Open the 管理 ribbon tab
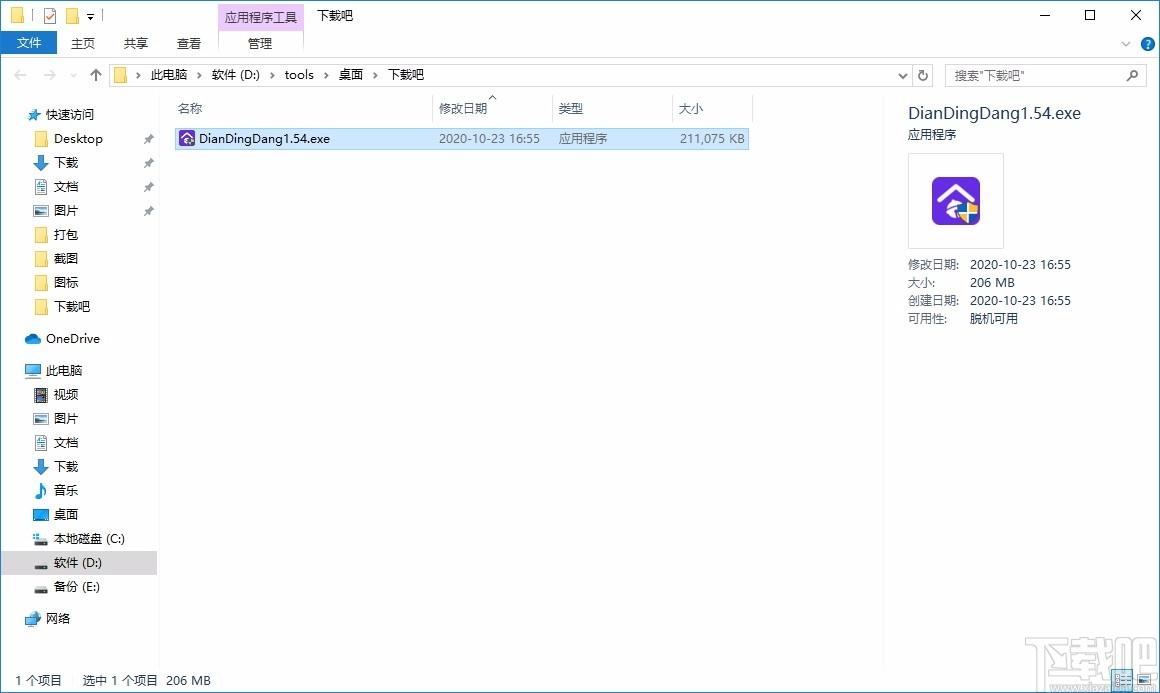This screenshot has height=693, width=1160. 260,44
